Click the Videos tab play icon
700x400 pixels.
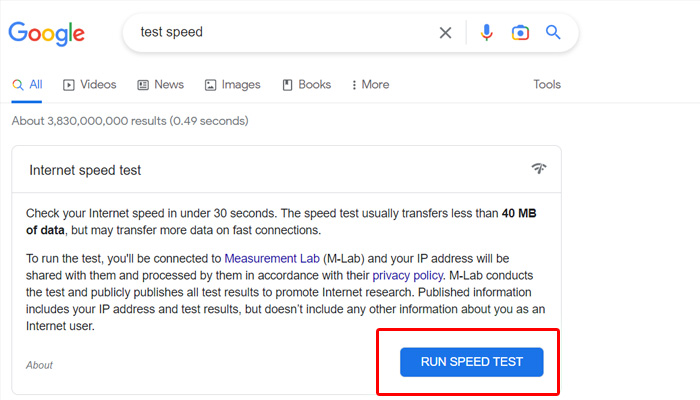(69, 85)
